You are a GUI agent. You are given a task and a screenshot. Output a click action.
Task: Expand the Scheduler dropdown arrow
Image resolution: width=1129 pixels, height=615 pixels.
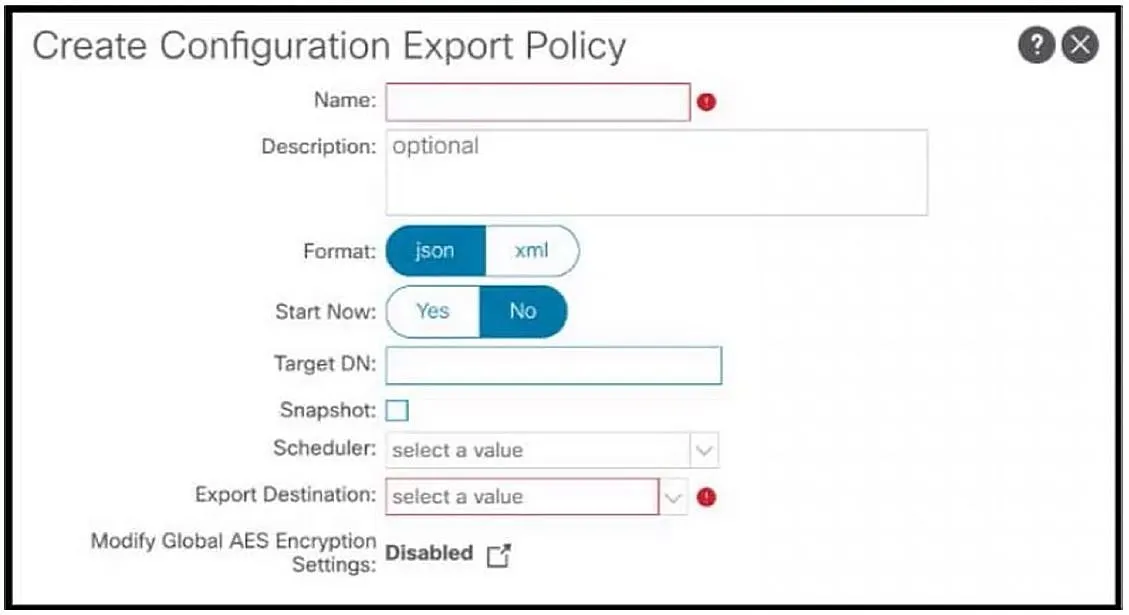pos(704,451)
